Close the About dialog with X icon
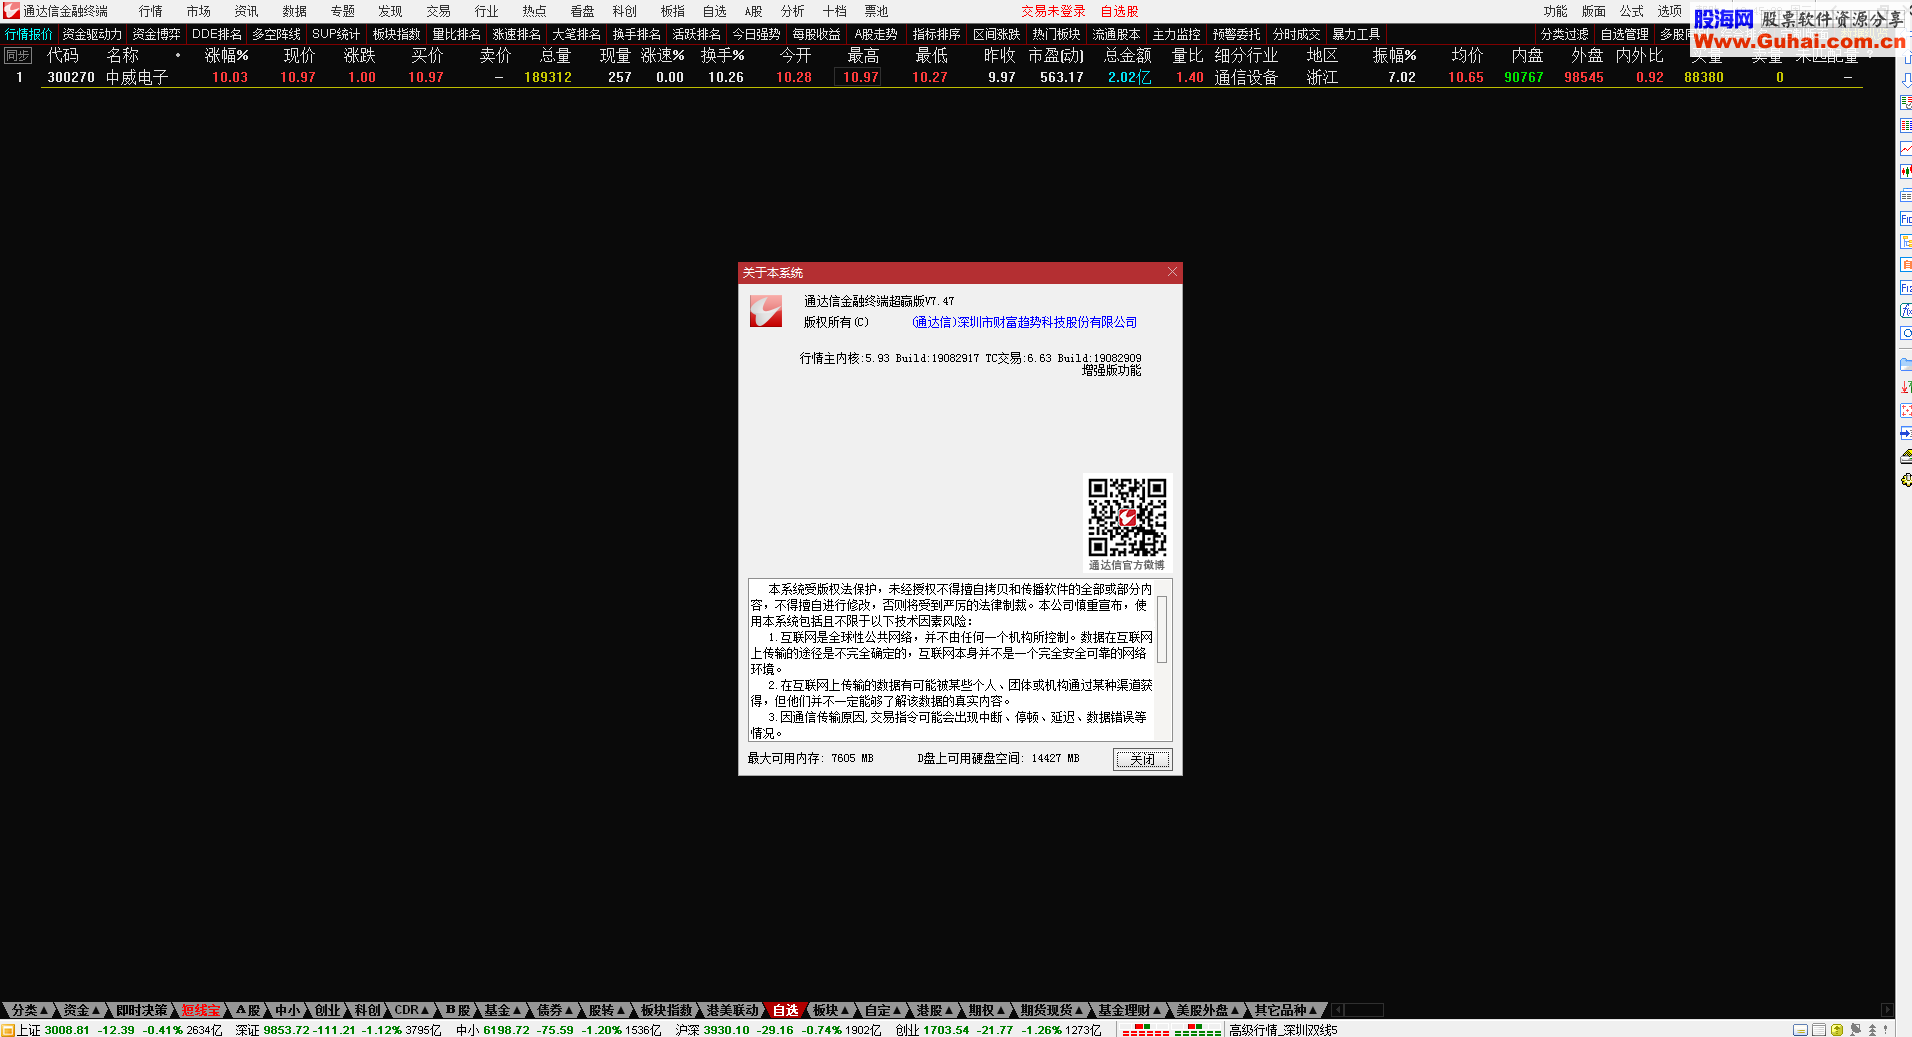1912x1037 pixels. coord(1172,272)
